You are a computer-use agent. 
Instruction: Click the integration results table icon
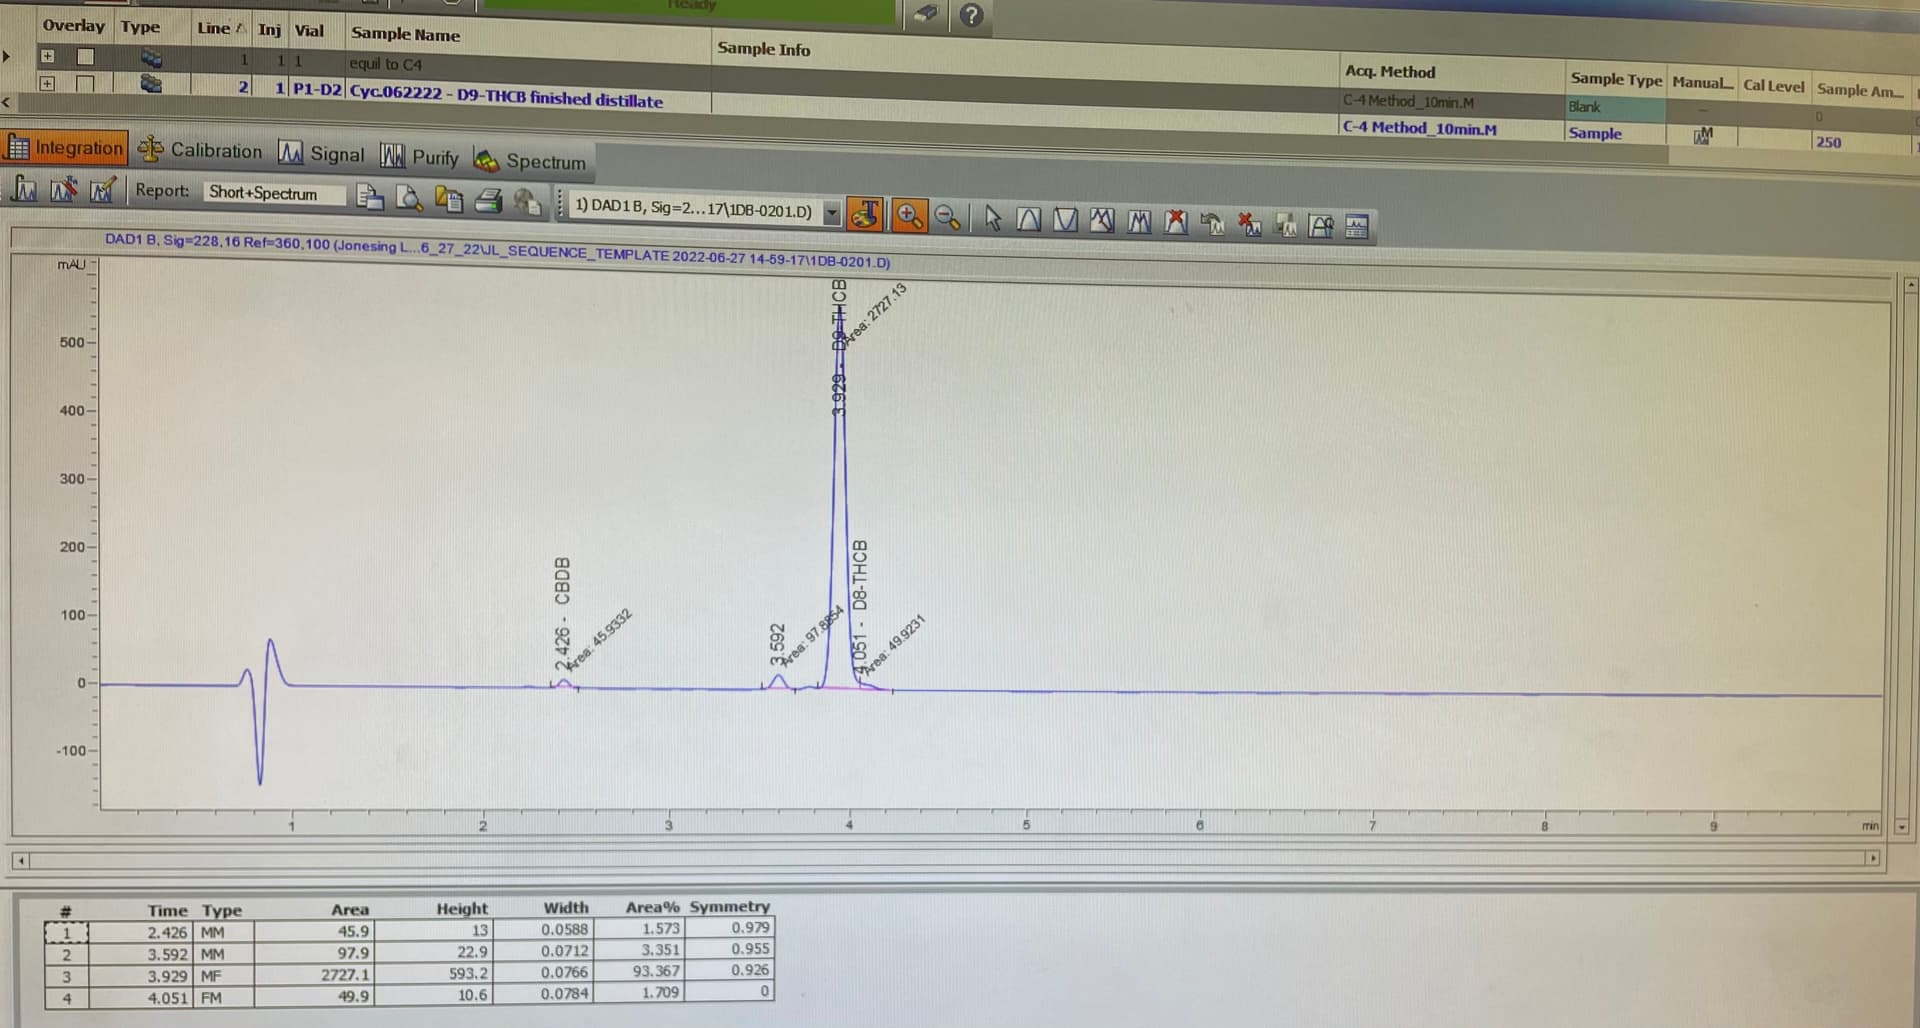(x=1357, y=227)
